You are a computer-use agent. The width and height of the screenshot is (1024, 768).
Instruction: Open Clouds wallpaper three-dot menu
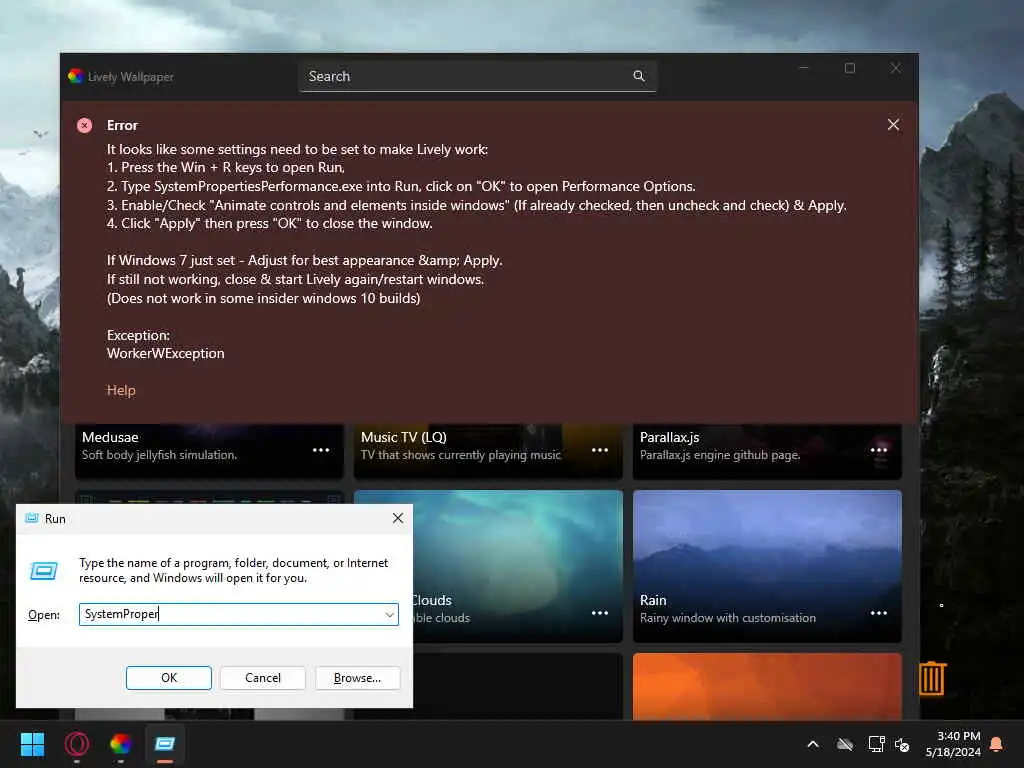(x=600, y=613)
